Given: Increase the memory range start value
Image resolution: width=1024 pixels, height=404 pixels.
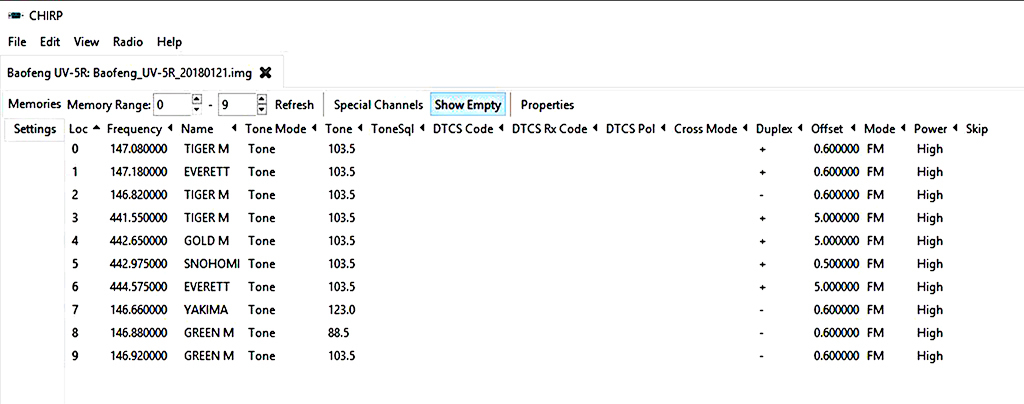Looking at the screenshot, I should coord(197,100).
